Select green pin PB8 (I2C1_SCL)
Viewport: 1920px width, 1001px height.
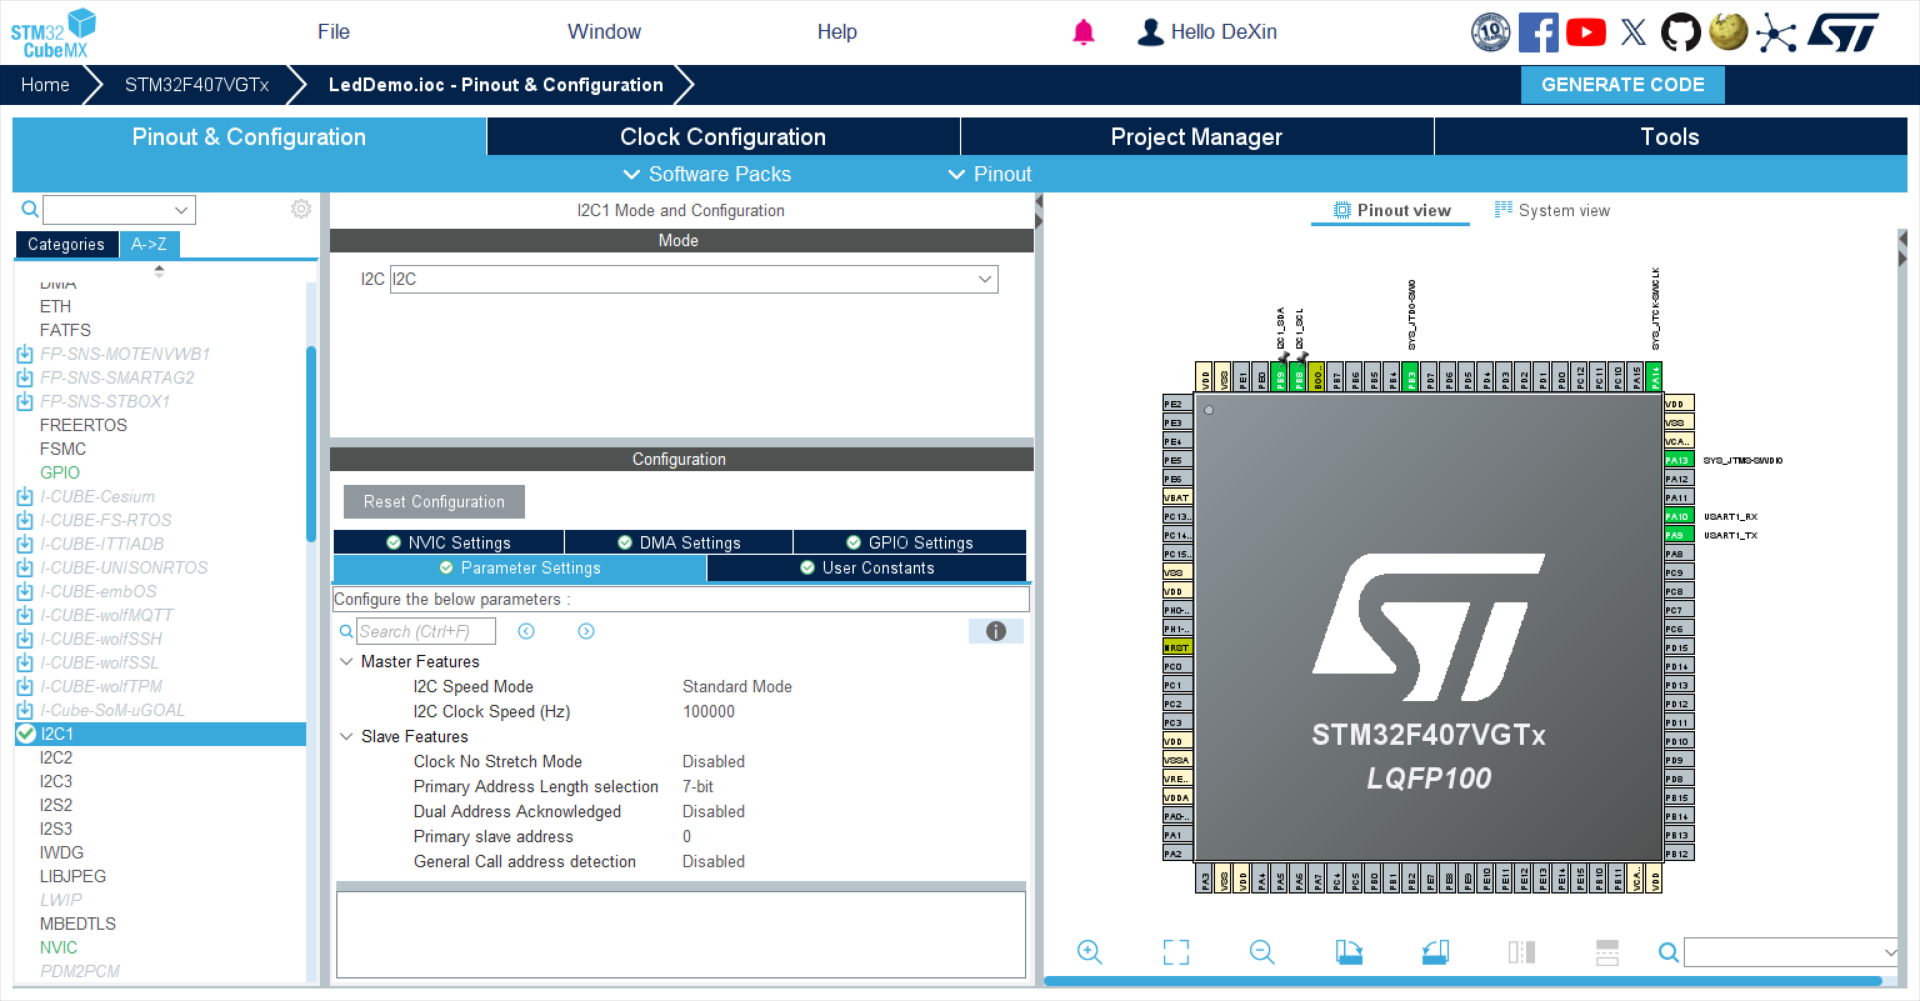(1298, 377)
